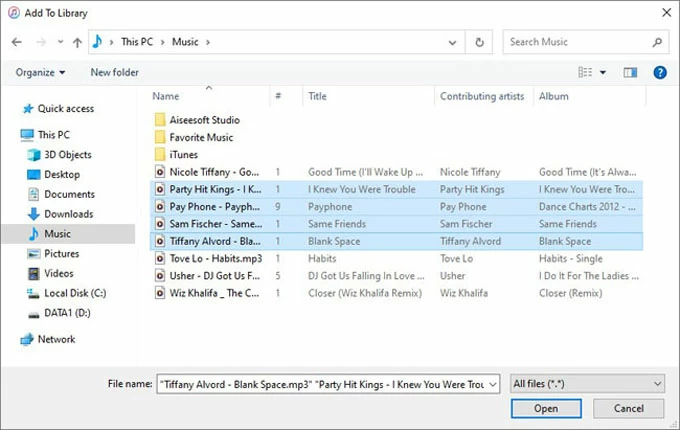Open the iTunes folder
Viewport: 680px width, 430px height.
[x=183, y=155]
